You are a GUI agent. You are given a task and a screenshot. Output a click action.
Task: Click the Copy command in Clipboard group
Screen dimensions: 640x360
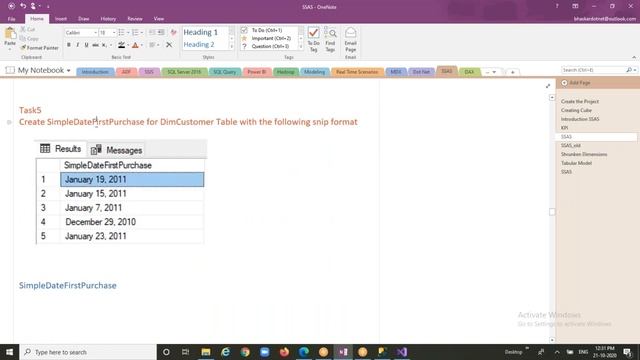29,38
